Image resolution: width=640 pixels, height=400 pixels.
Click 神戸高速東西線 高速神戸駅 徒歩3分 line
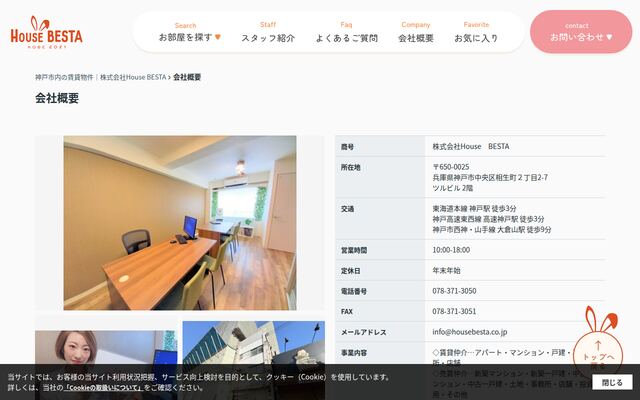488,219
